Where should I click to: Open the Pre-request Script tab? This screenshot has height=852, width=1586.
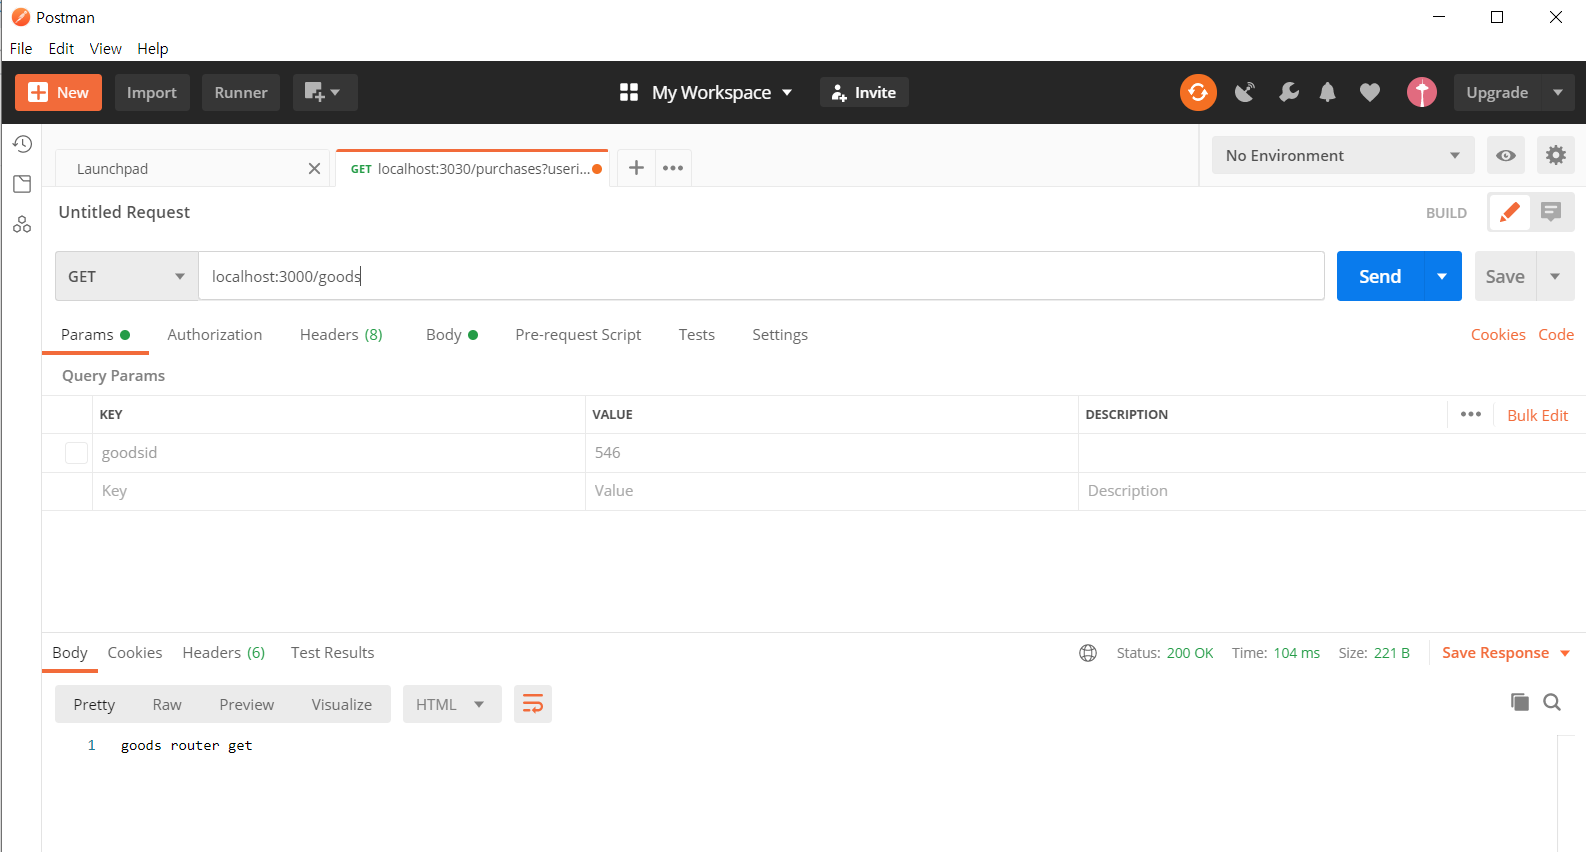coord(578,335)
